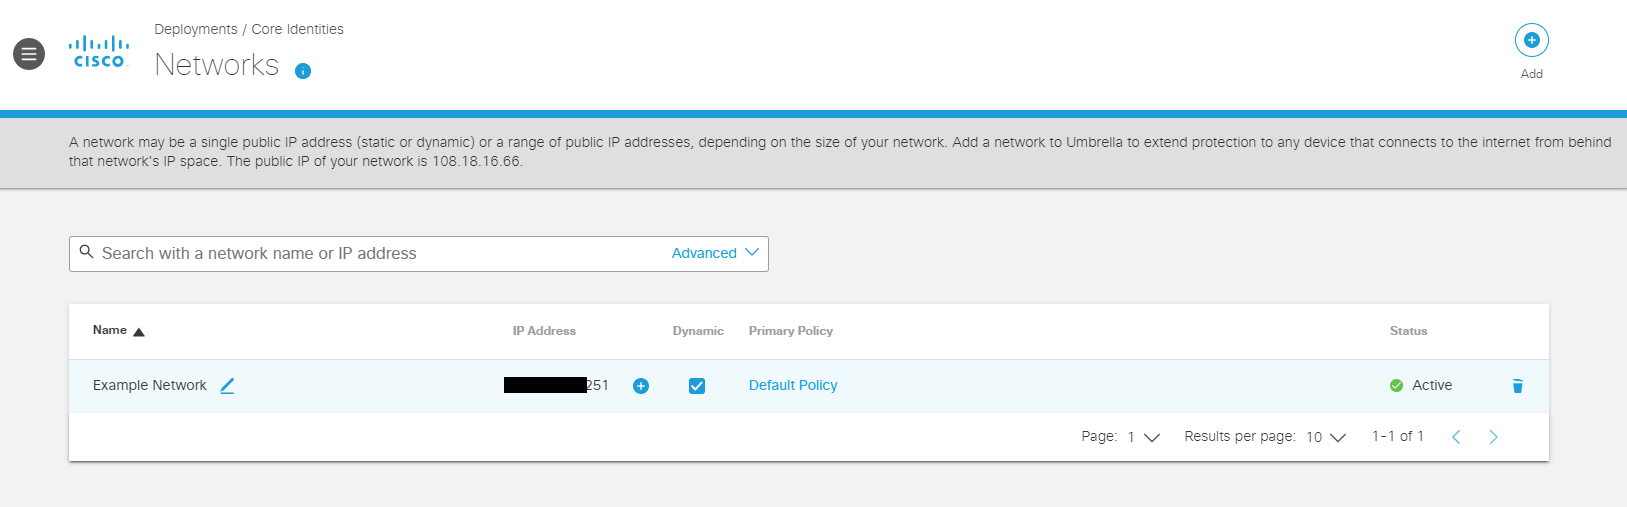Expand the Advanced search dropdown
The width and height of the screenshot is (1627, 507).
click(715, 253)
